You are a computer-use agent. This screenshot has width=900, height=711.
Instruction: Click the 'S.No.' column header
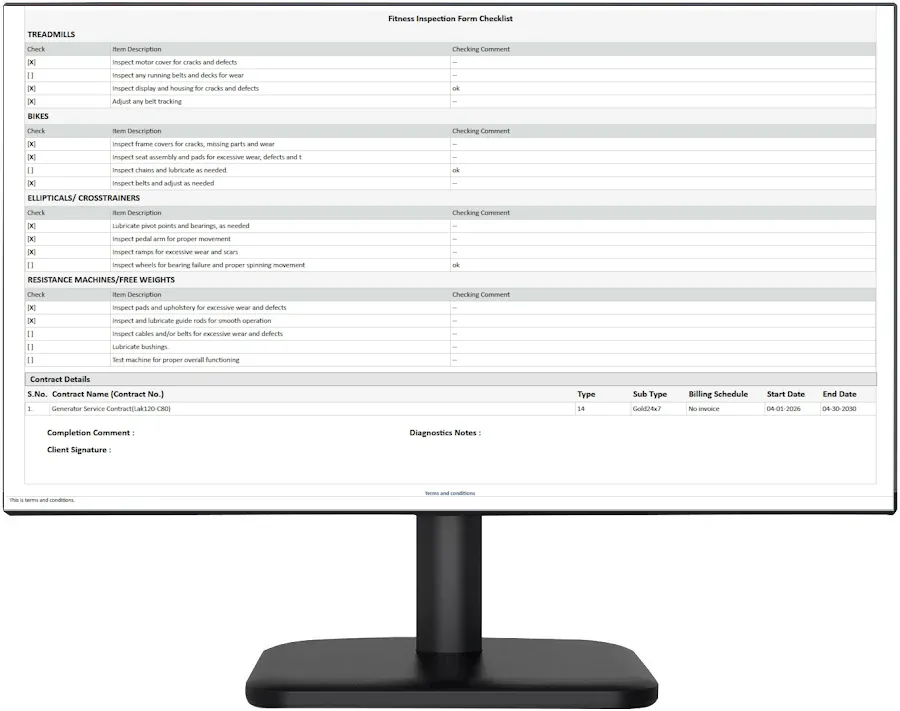[37, 394]
